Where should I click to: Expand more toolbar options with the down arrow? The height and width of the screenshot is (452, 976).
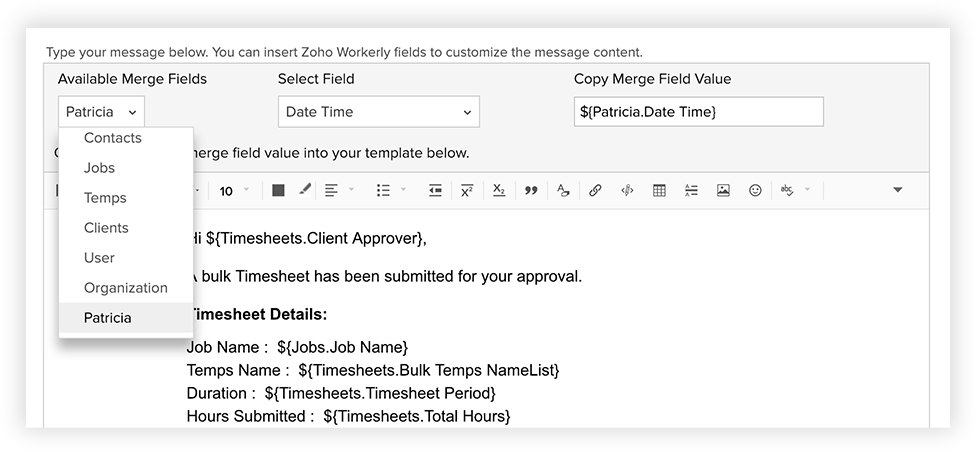click(x=898, y=190)
